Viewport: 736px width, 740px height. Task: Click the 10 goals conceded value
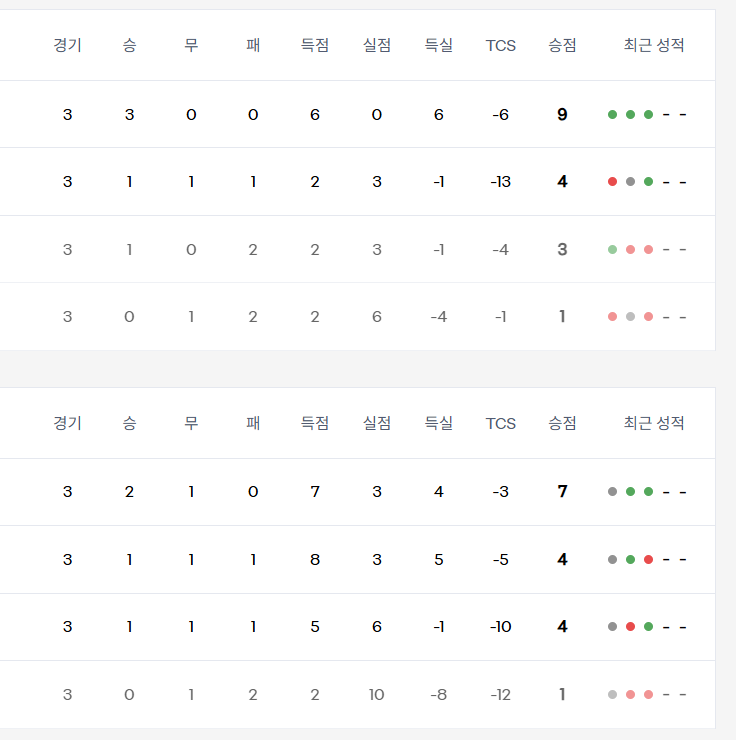(x=376, y=695)
